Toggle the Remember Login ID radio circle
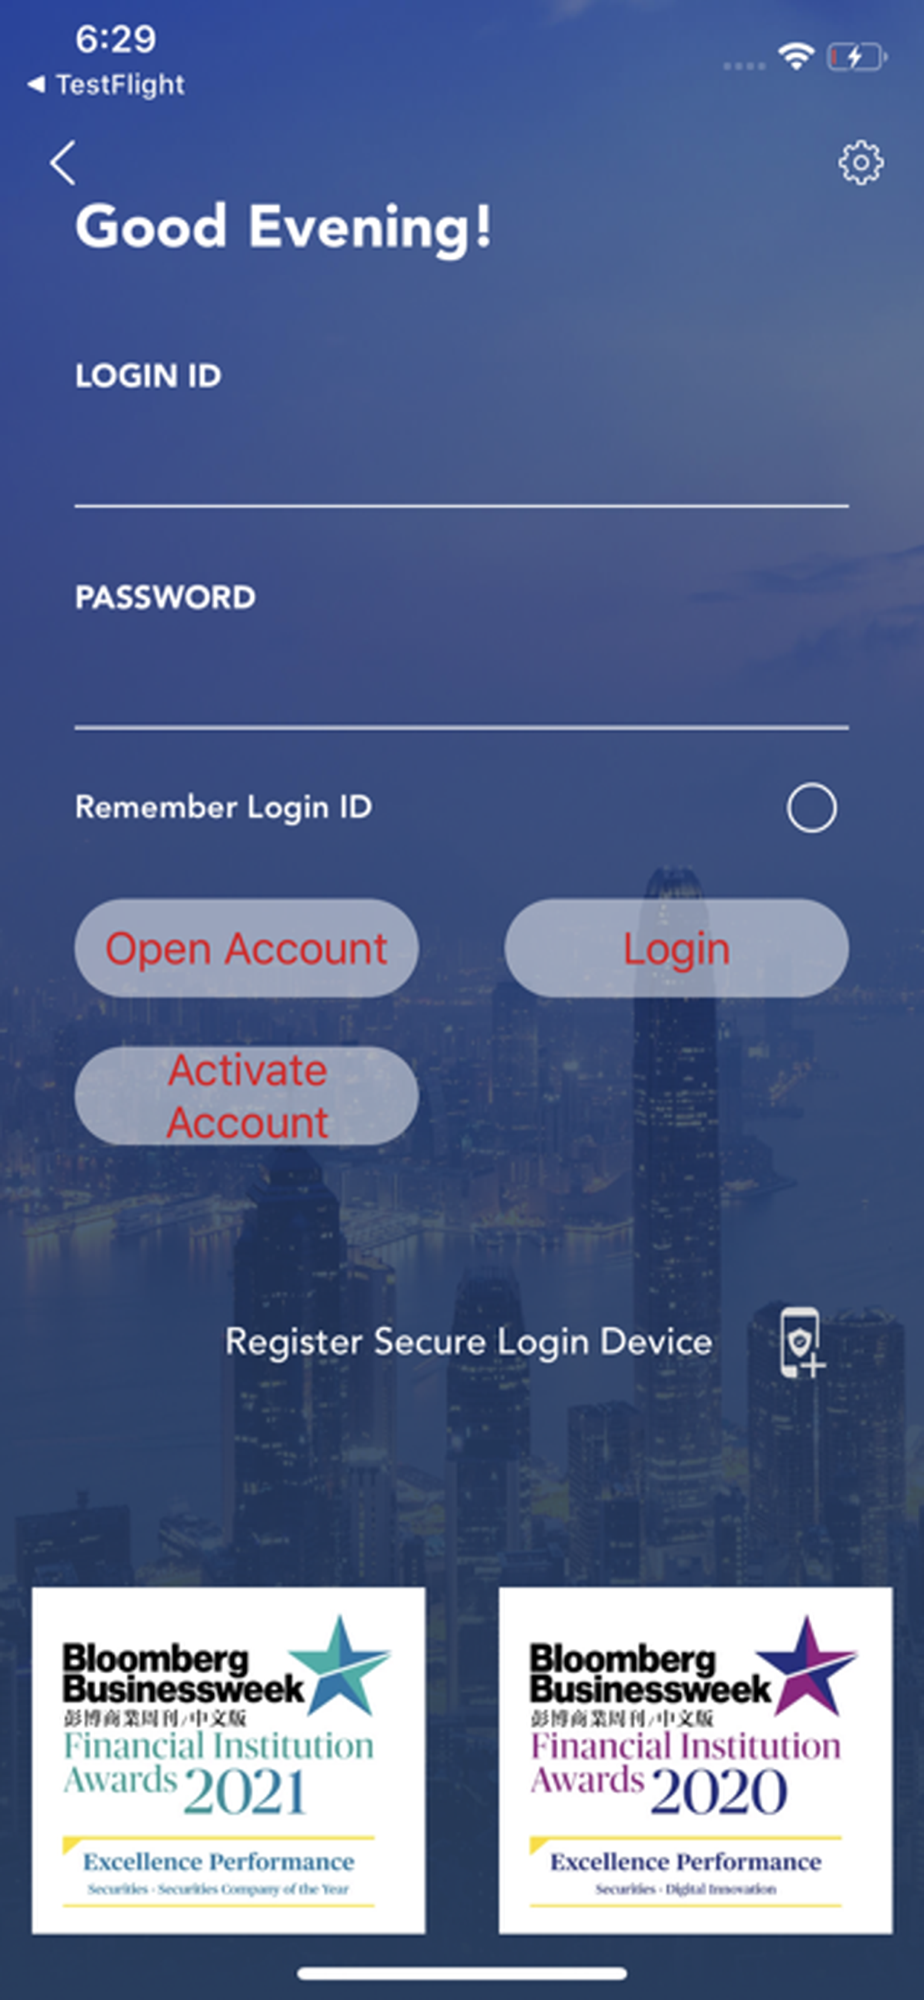924x2000 pixels. pyautogui.click(x=811, y=808)
